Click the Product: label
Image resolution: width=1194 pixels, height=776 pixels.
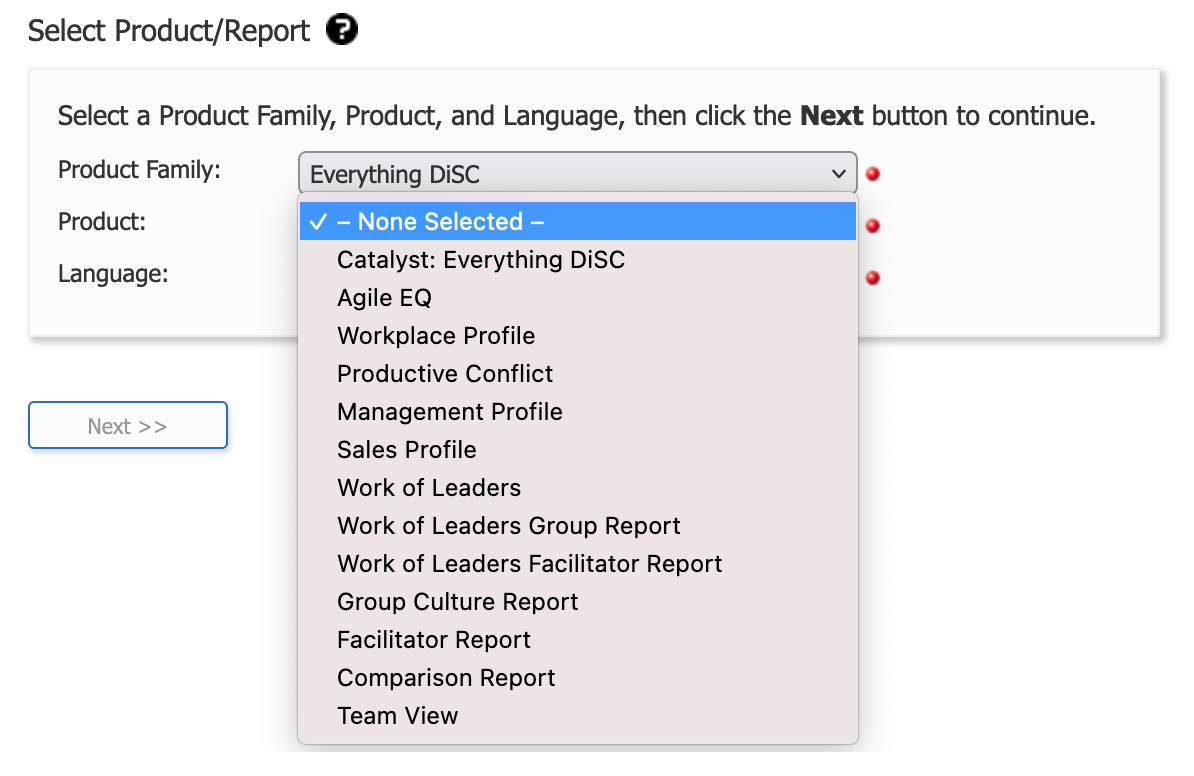pos(102,222)
